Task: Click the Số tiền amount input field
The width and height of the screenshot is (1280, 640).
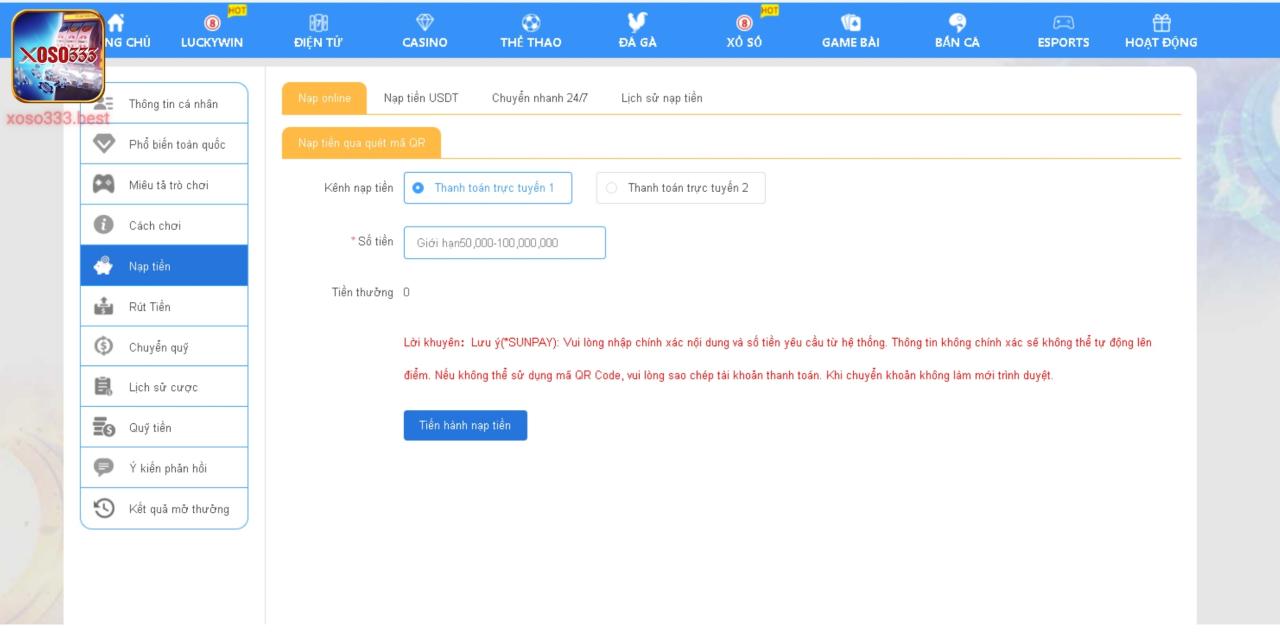Action: click(x=504, y=242)
